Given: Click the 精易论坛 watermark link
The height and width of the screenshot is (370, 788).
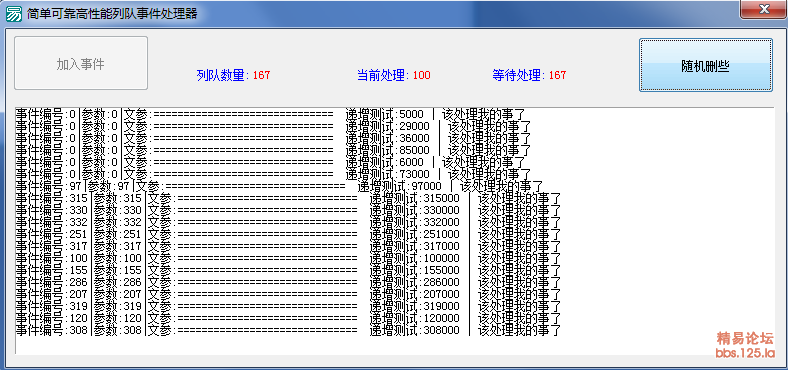Looking at the screenshot, I should pyautogui.click(x=745, y=338).
